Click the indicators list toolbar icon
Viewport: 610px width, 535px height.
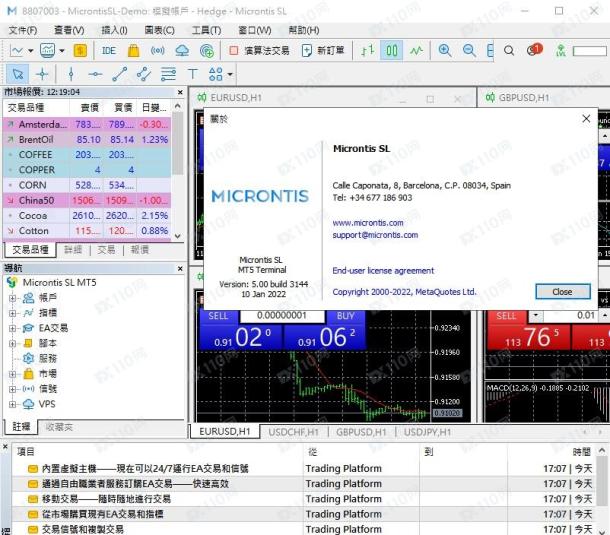[47, 51]
